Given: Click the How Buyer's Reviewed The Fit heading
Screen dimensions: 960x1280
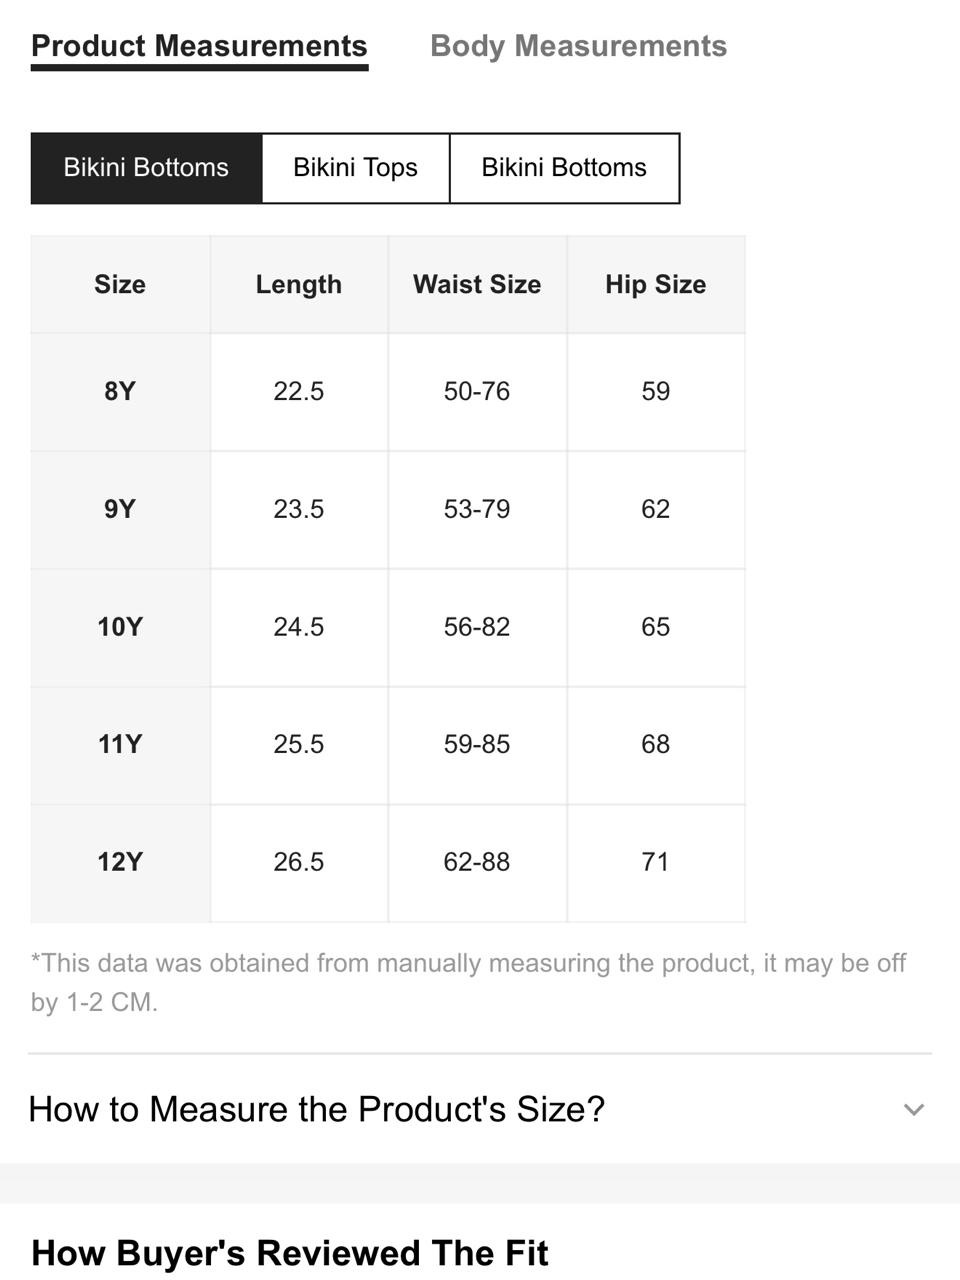Looking at the screenshot, I should coord(290,1253).
